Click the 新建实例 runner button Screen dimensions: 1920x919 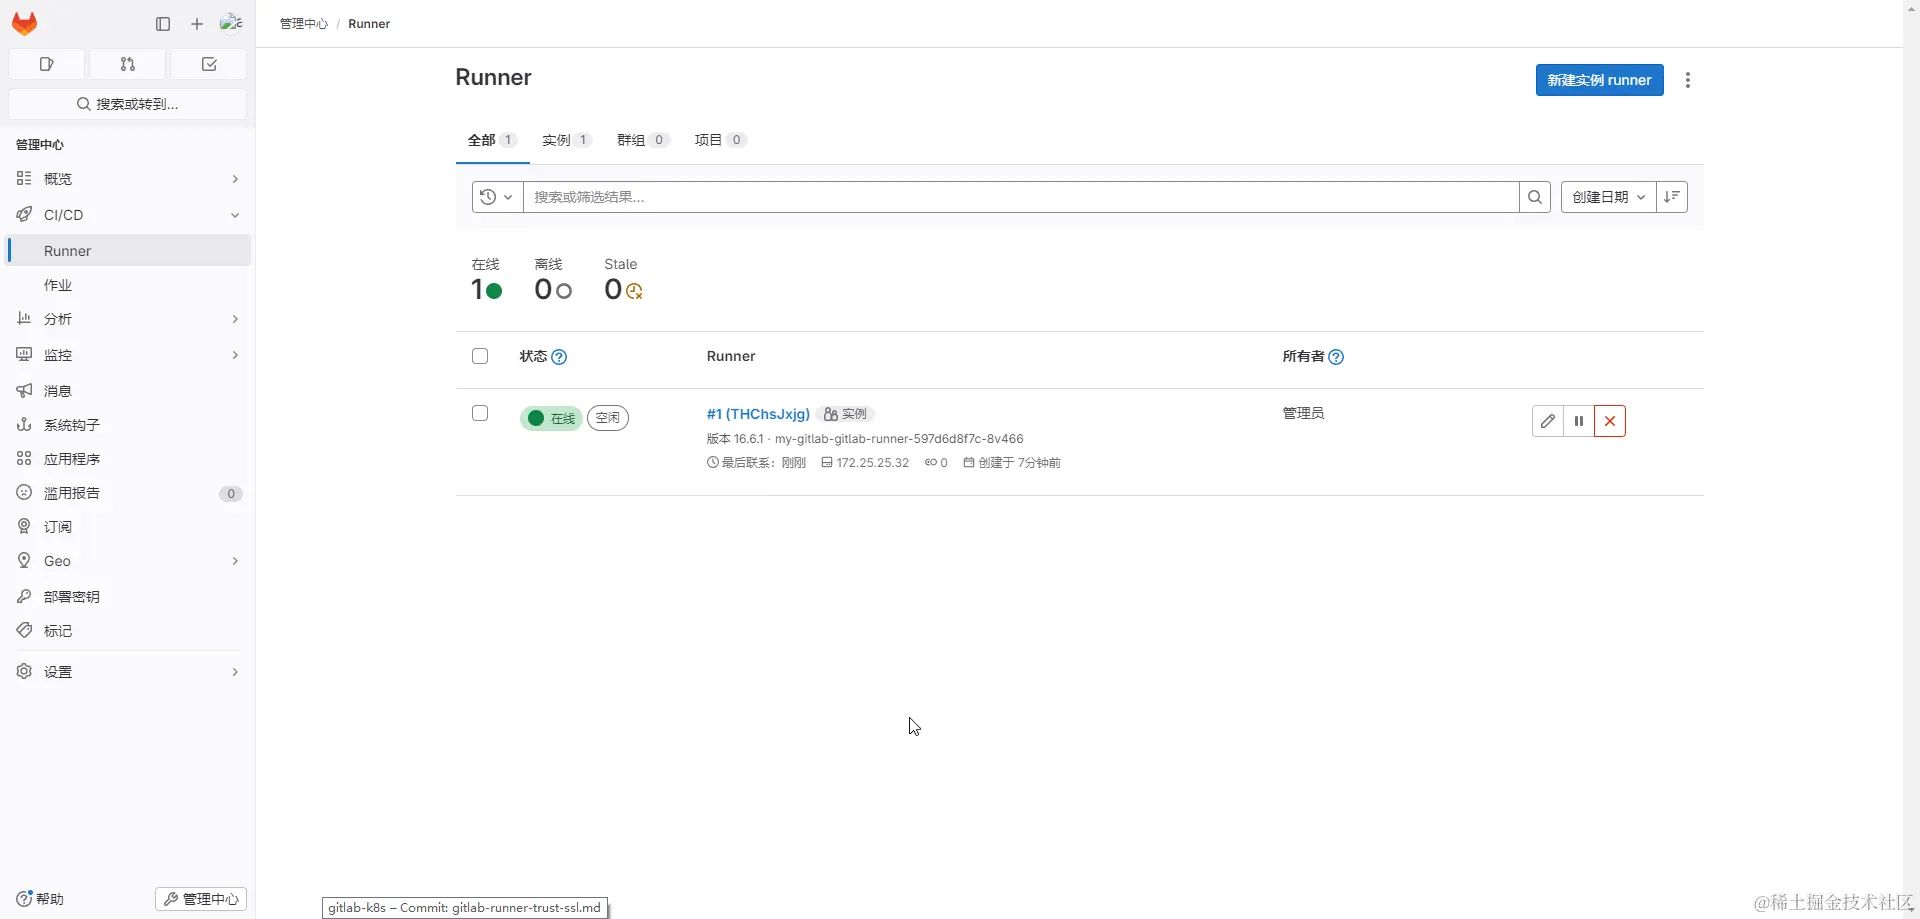(1599, 80)
